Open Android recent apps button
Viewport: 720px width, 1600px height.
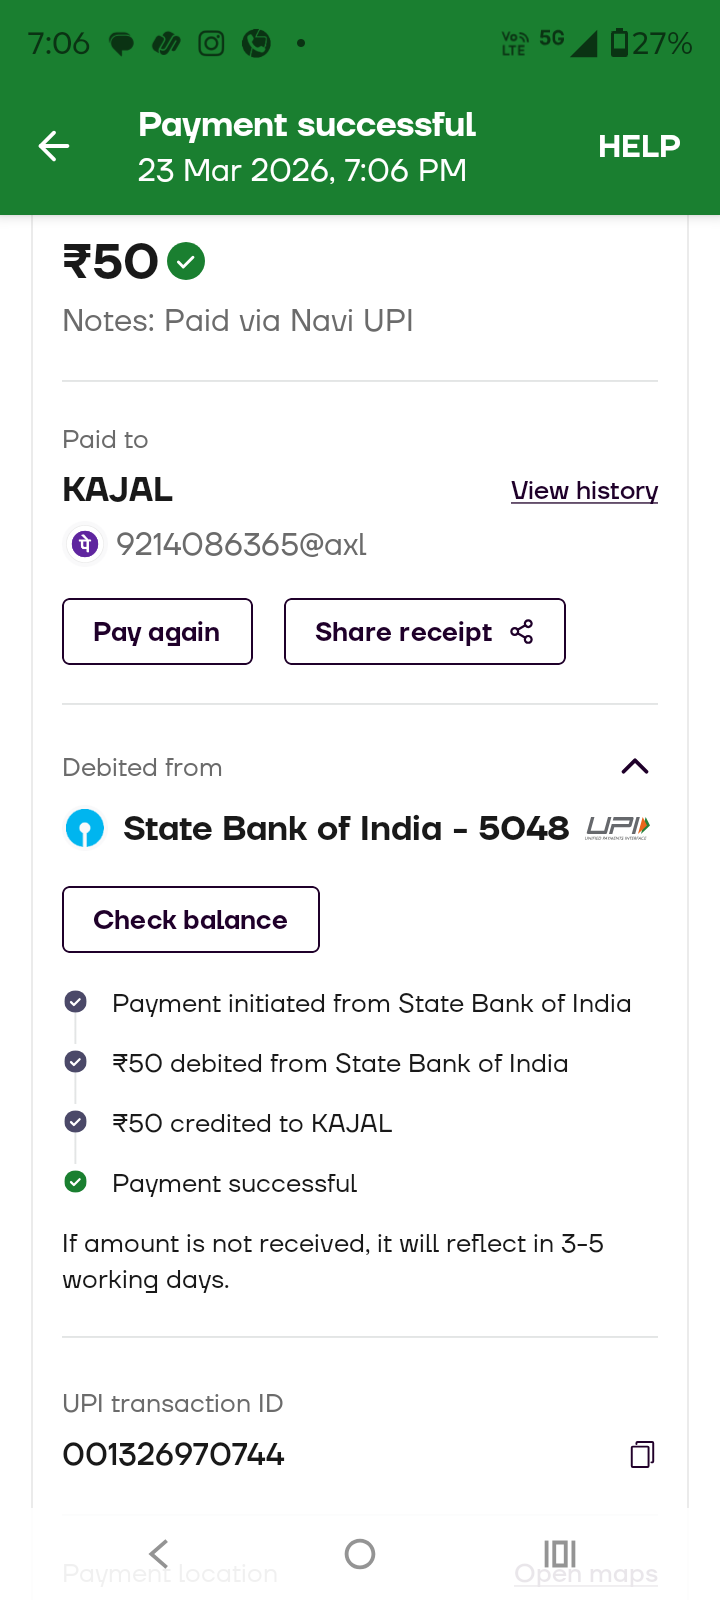[x=560, y=1554]
